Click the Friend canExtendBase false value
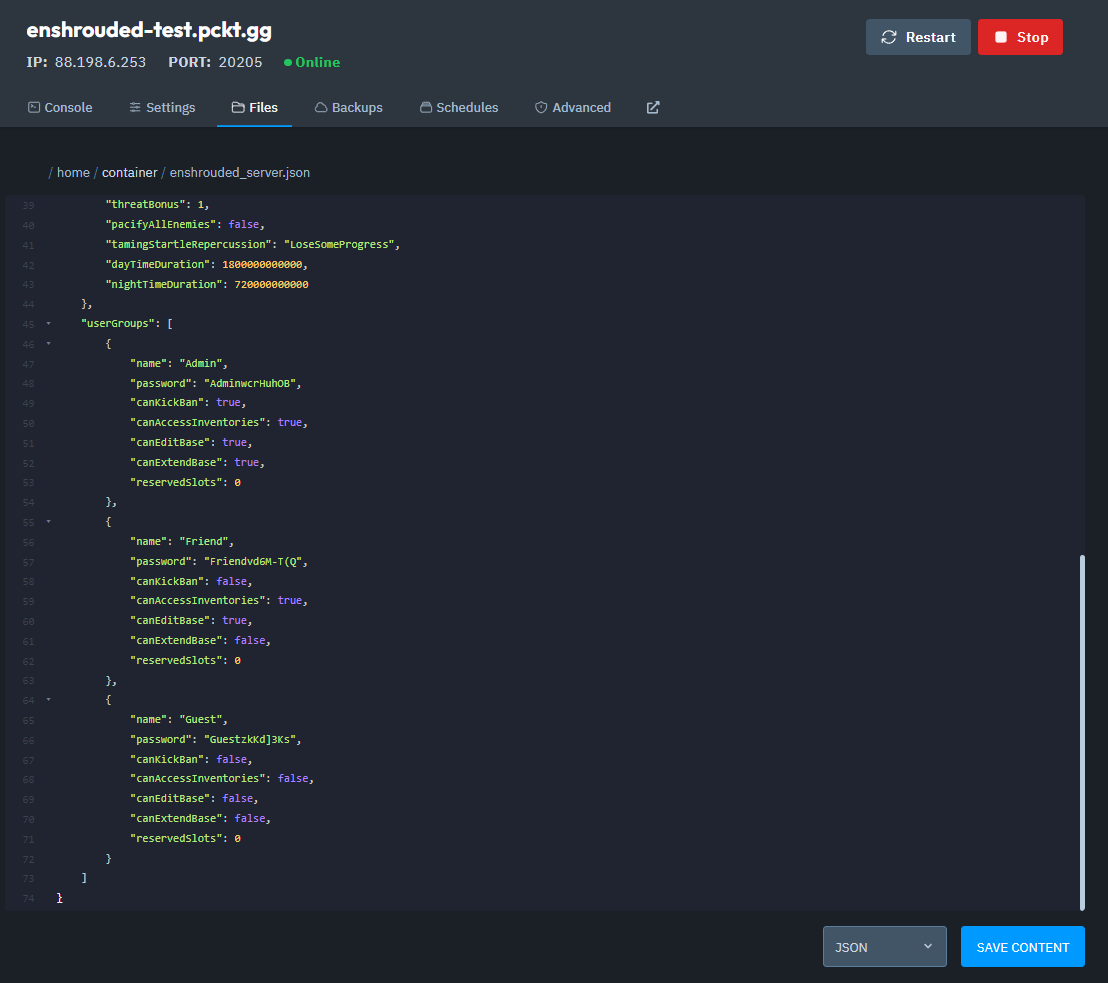1108x983 pixels. pyautogui.click(x=250, y=640)
